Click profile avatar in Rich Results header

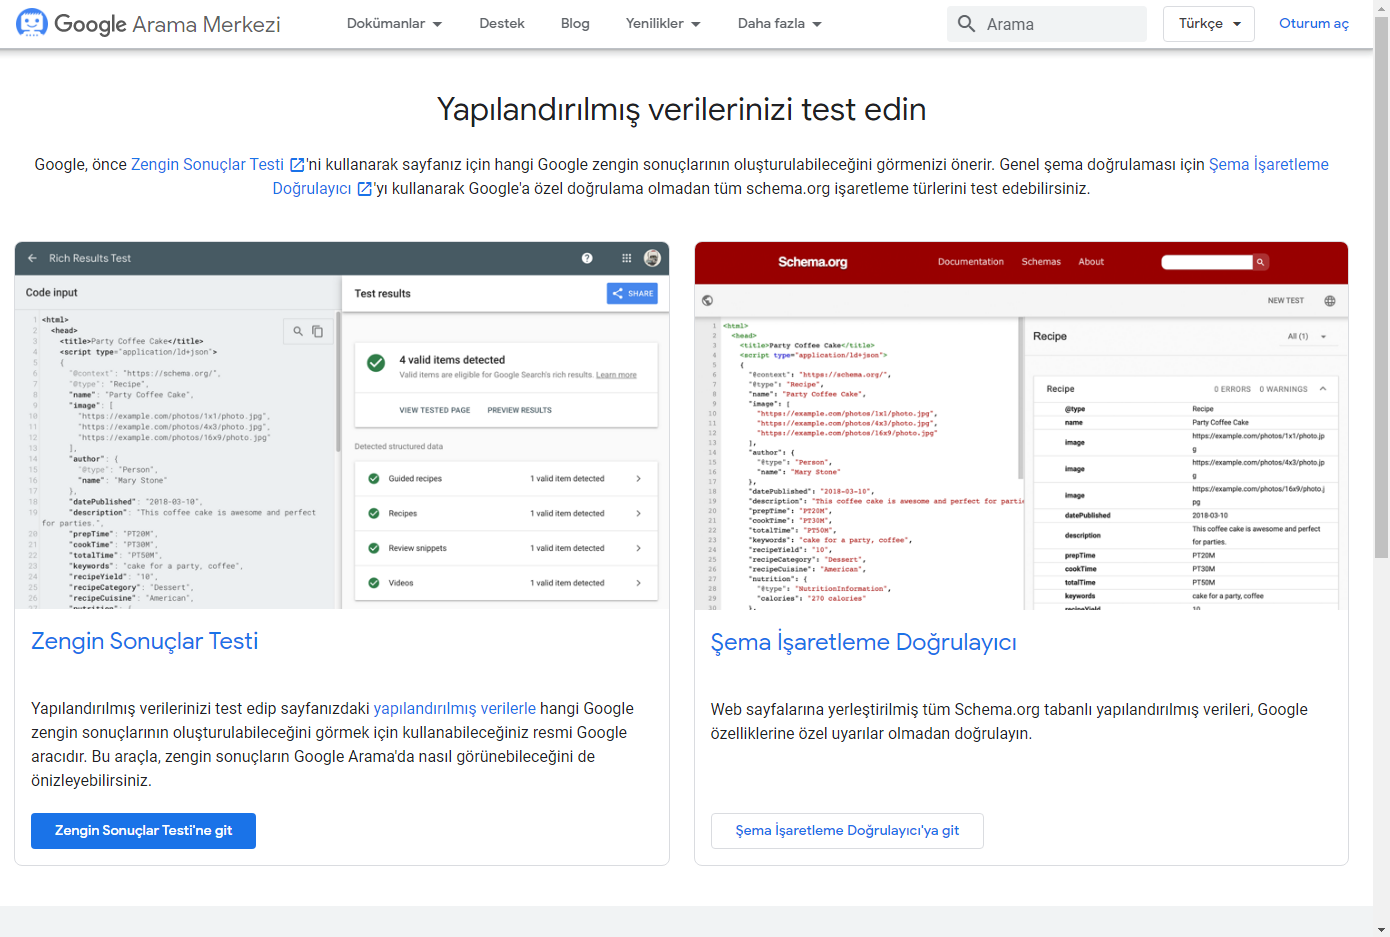pyautogui.click(x=652, y=258)
